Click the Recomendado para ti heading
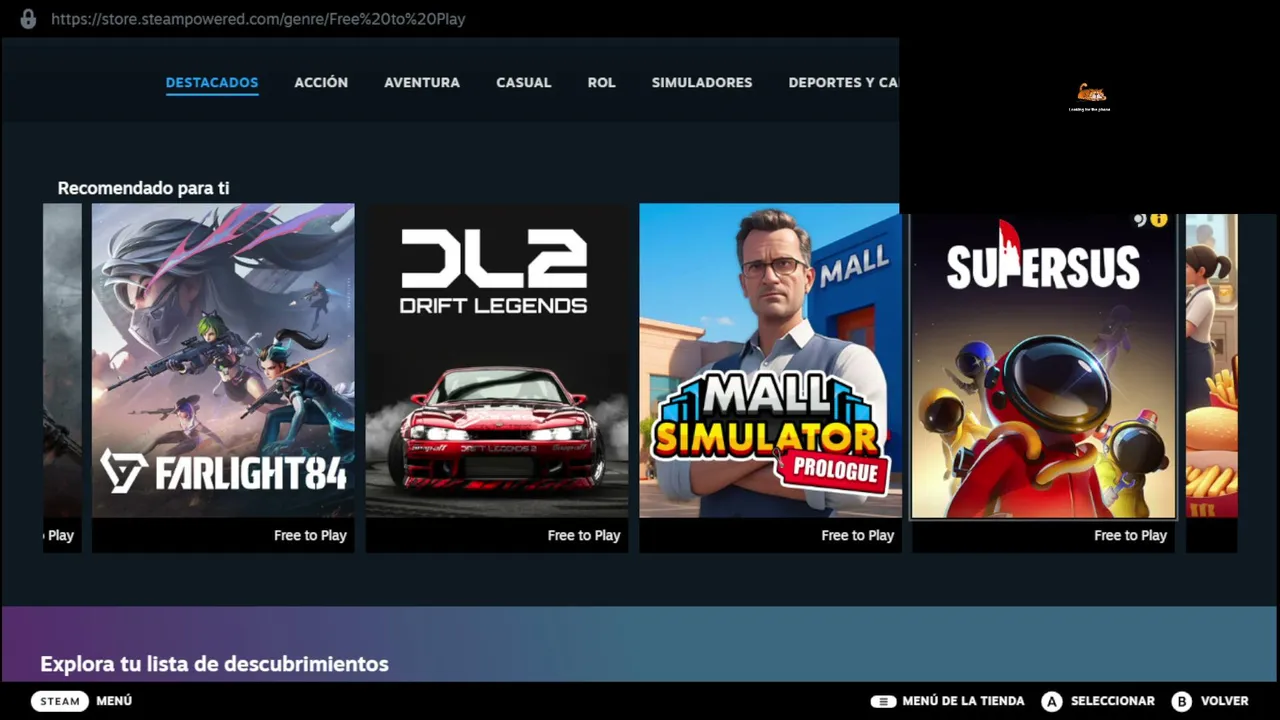Image resolution: width=1280 pixels, height=720 pixels. point(143,188)
